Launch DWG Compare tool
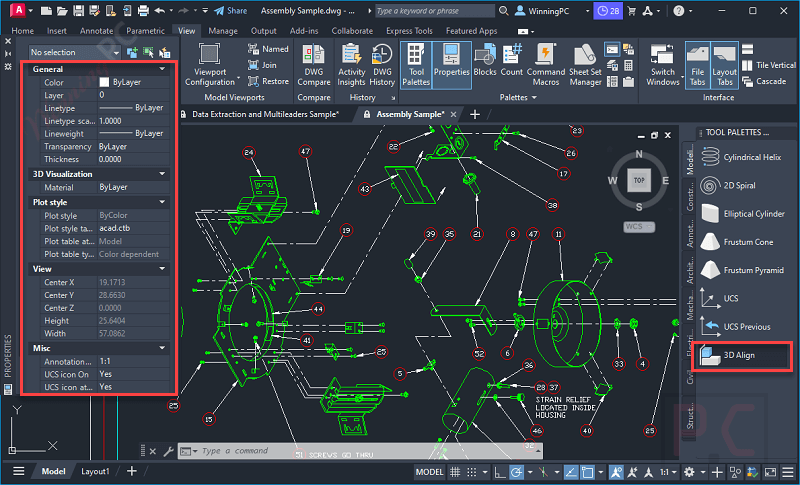Viewport: 800px width, 485px height. [314, 65]
